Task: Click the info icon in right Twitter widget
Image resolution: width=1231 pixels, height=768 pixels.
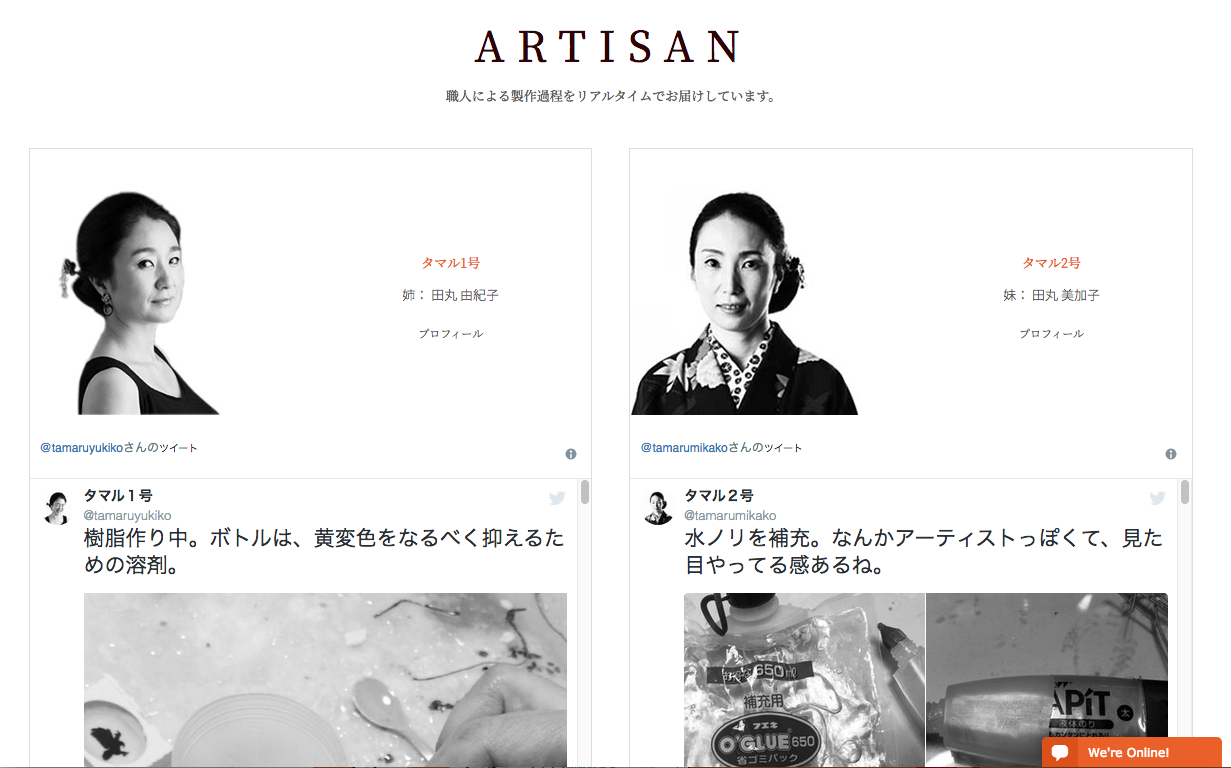Action: [x=1171, y=454]
